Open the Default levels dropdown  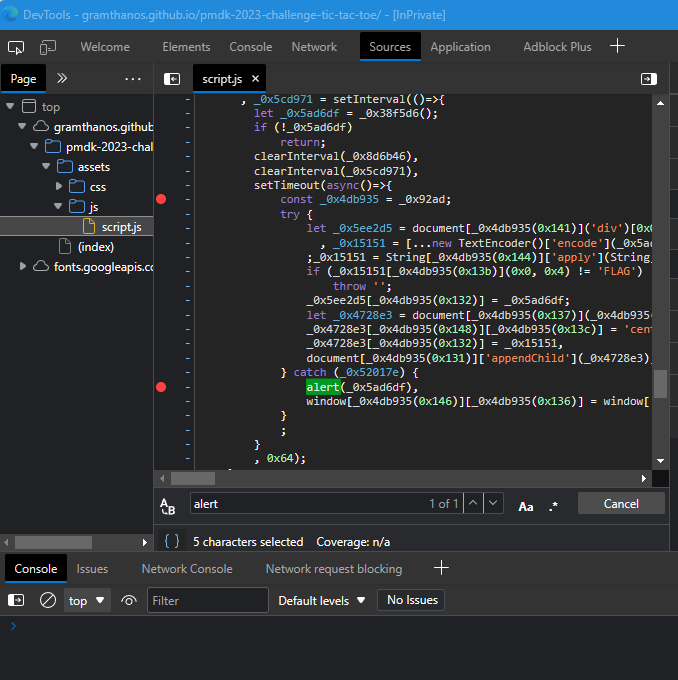point(321,600)
